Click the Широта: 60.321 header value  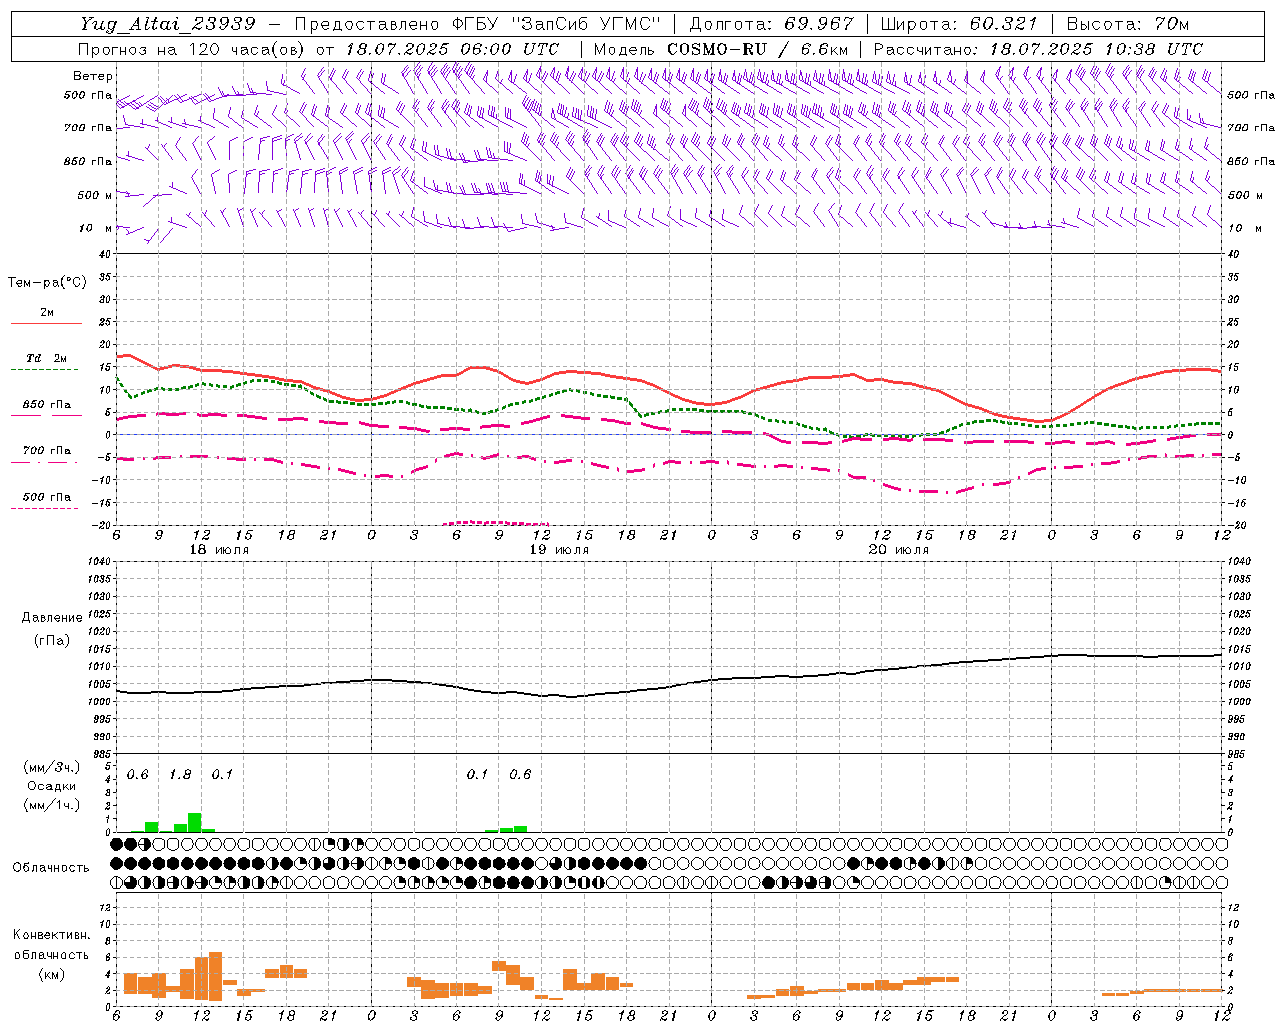click(x=958, y=24)
